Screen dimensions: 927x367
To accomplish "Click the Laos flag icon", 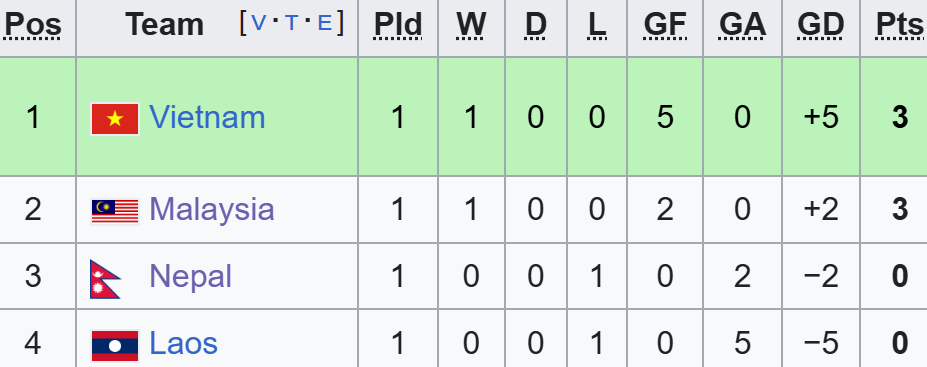I will (115, 346).
